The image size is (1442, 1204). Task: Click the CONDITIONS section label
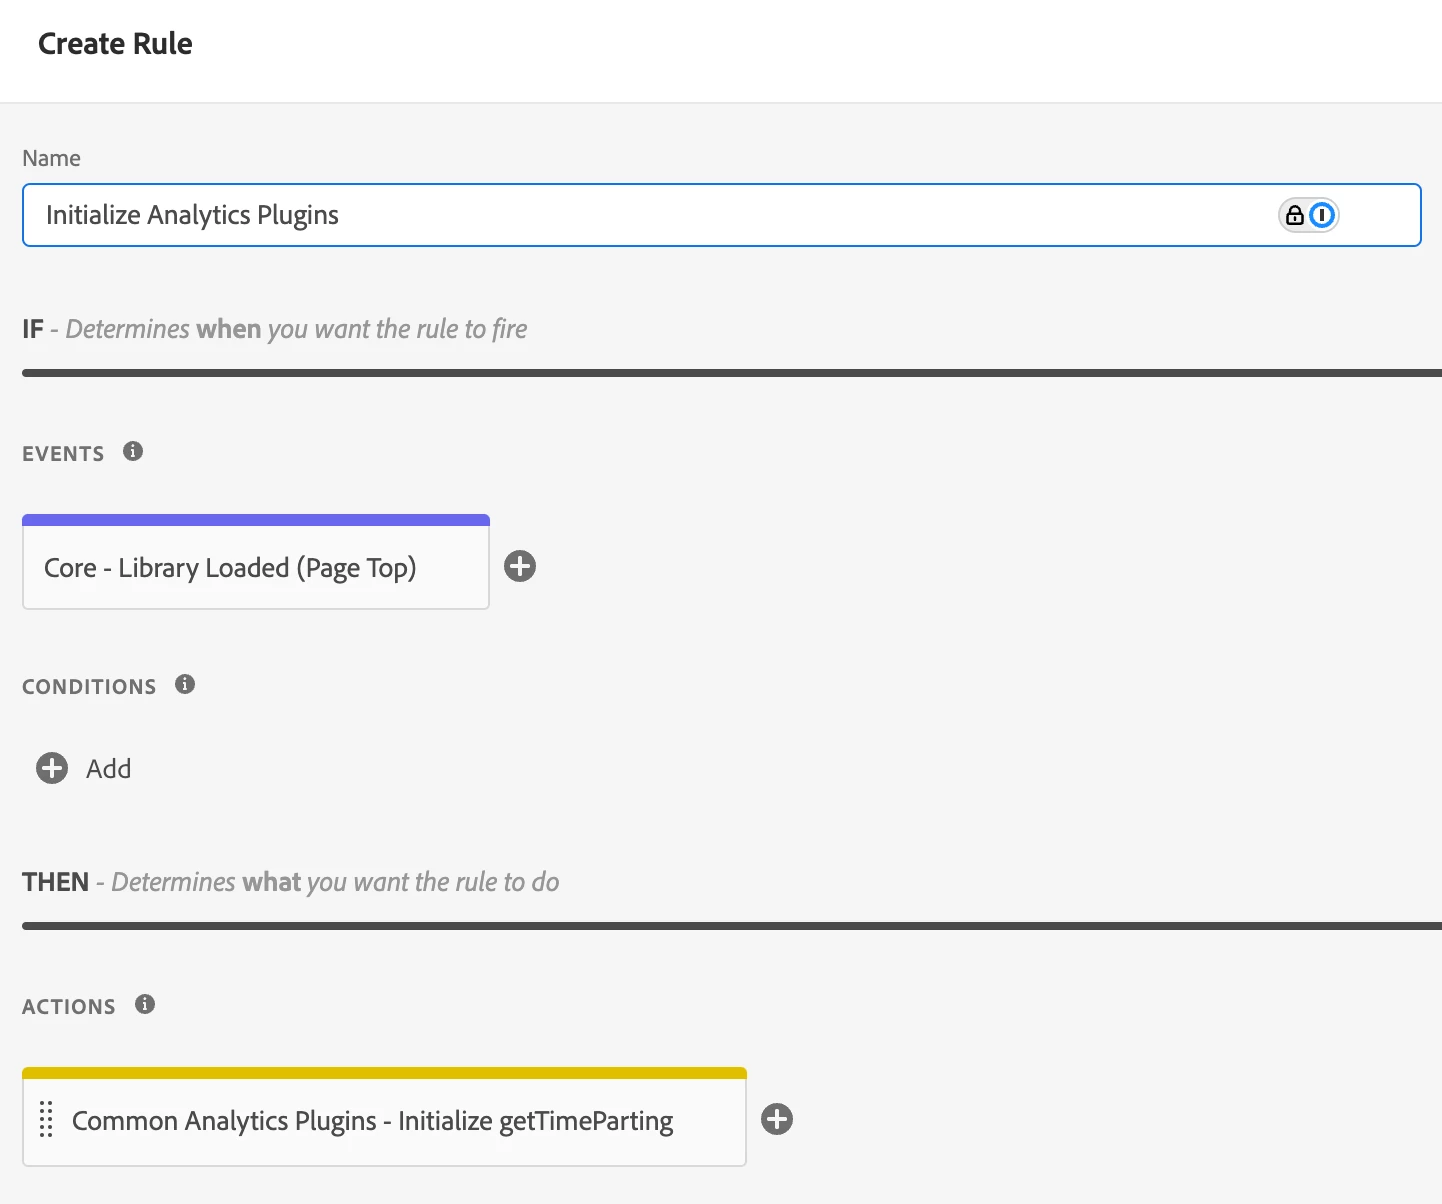(89, 687)
